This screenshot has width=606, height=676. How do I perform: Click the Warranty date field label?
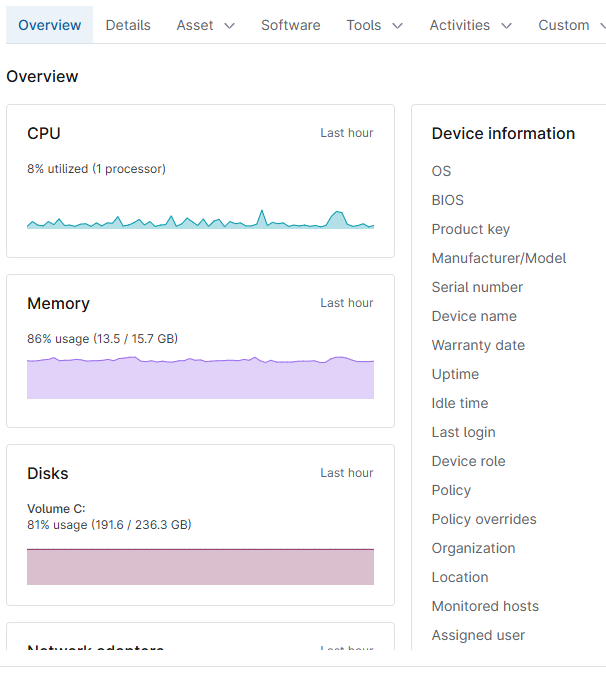click(478, 345)
